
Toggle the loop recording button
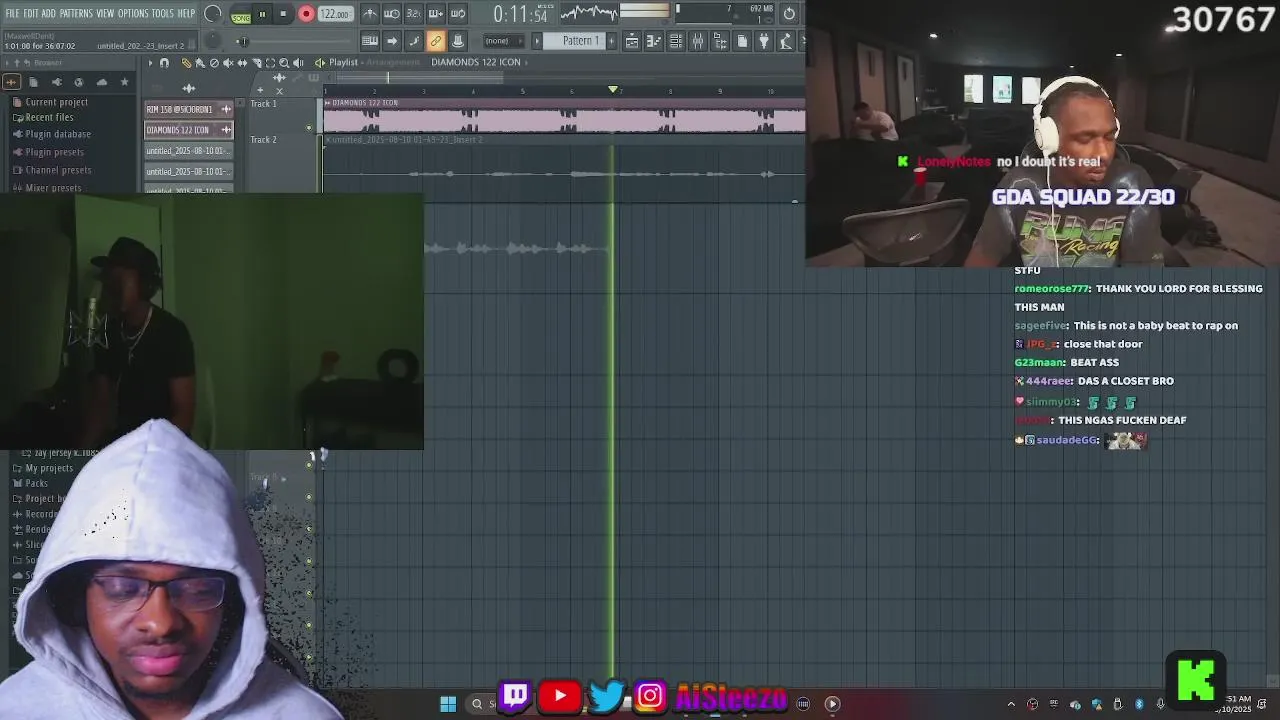tap(457, 14)
